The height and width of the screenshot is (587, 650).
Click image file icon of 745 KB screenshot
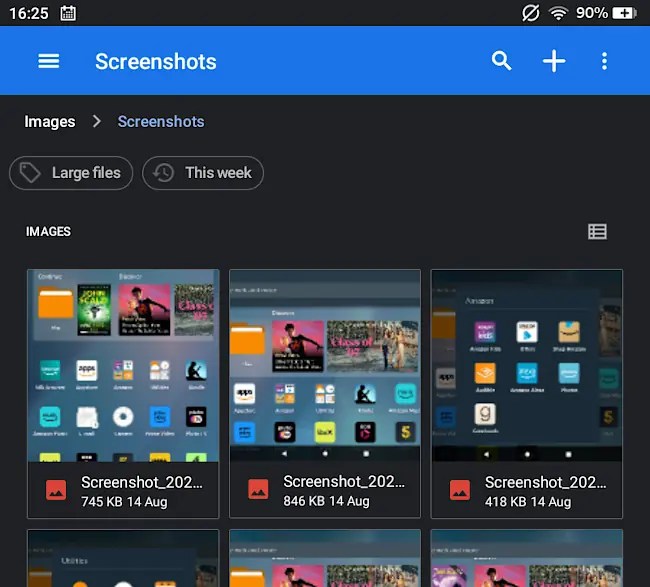pos(56,490)
